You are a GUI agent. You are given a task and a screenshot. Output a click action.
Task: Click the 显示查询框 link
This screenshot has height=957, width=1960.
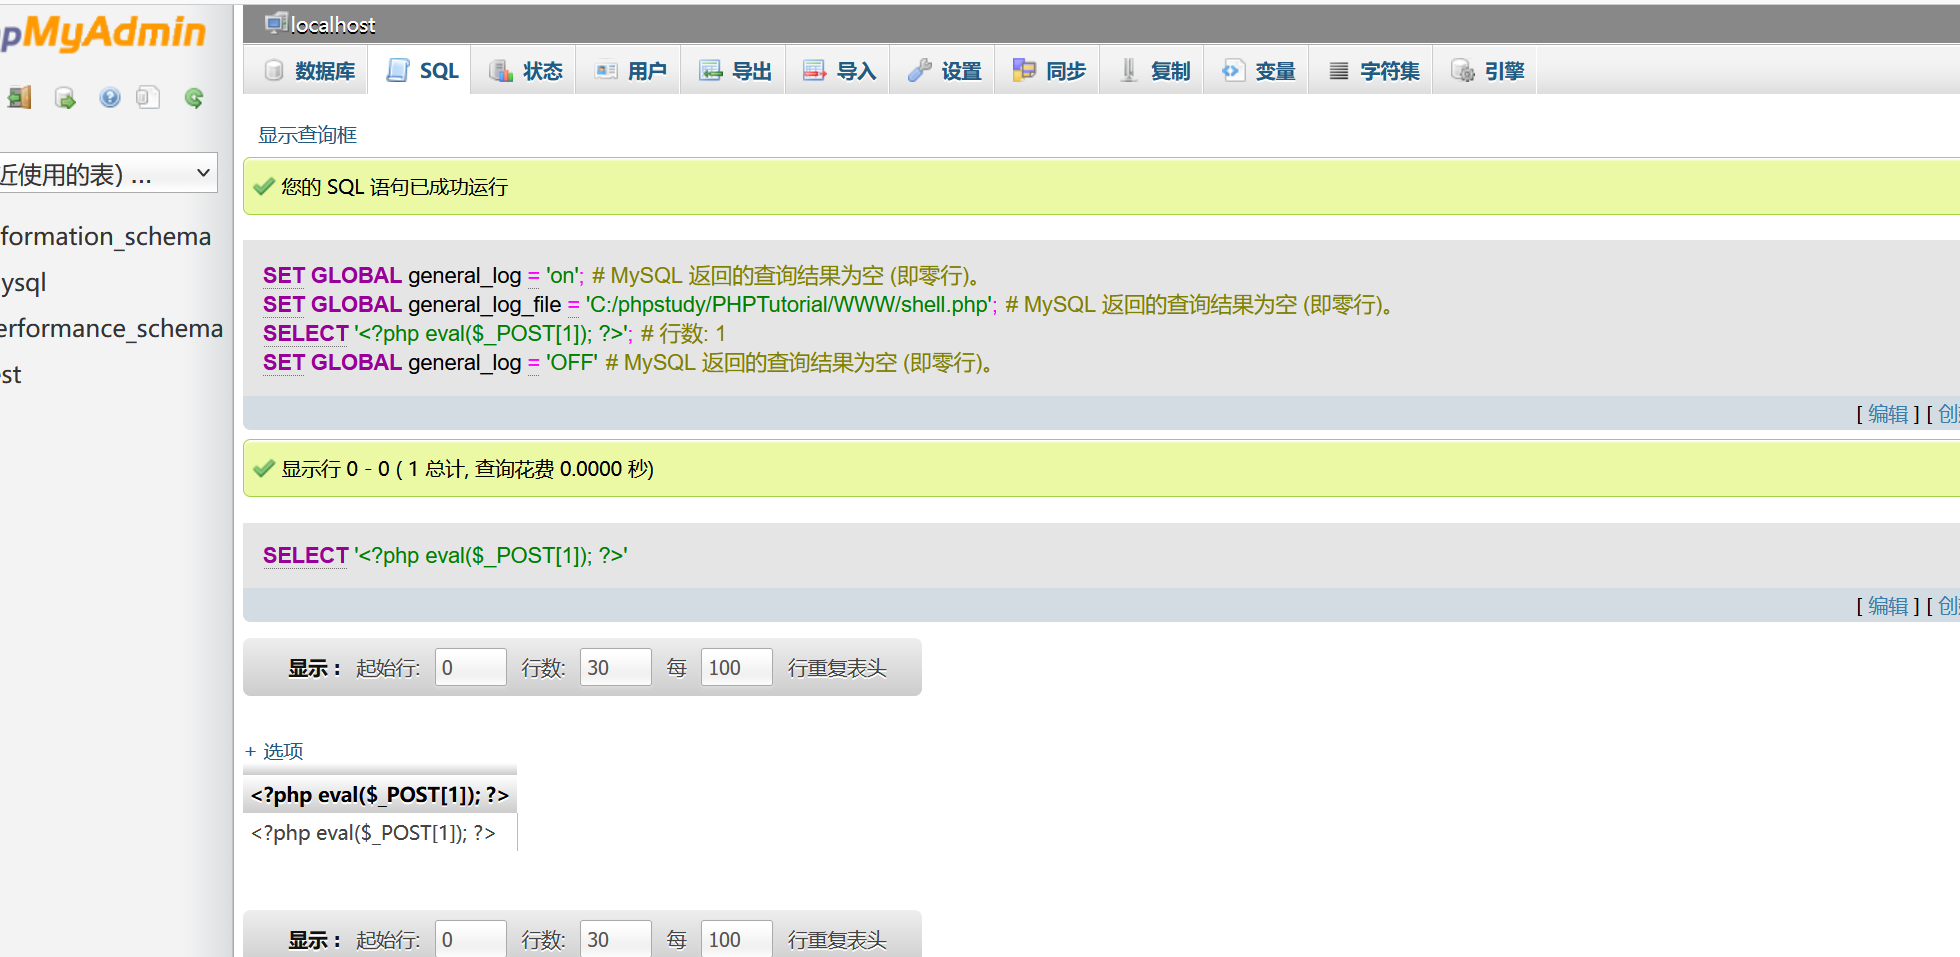pos(307,134)
